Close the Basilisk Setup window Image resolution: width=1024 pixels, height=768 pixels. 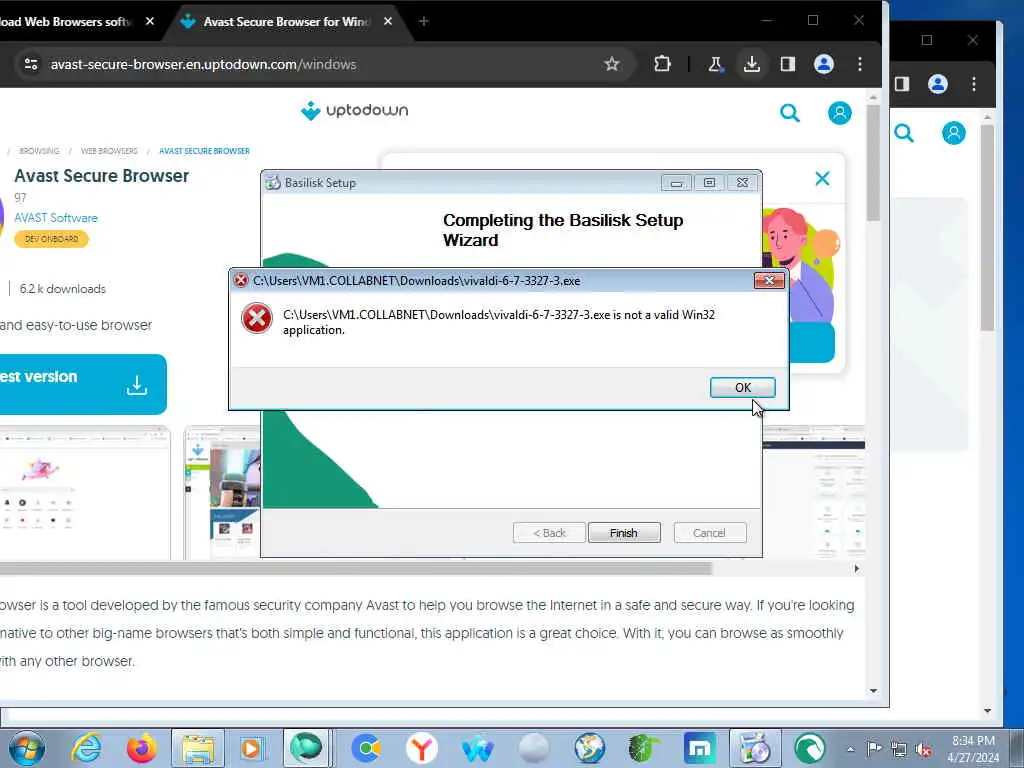point(743,183)
